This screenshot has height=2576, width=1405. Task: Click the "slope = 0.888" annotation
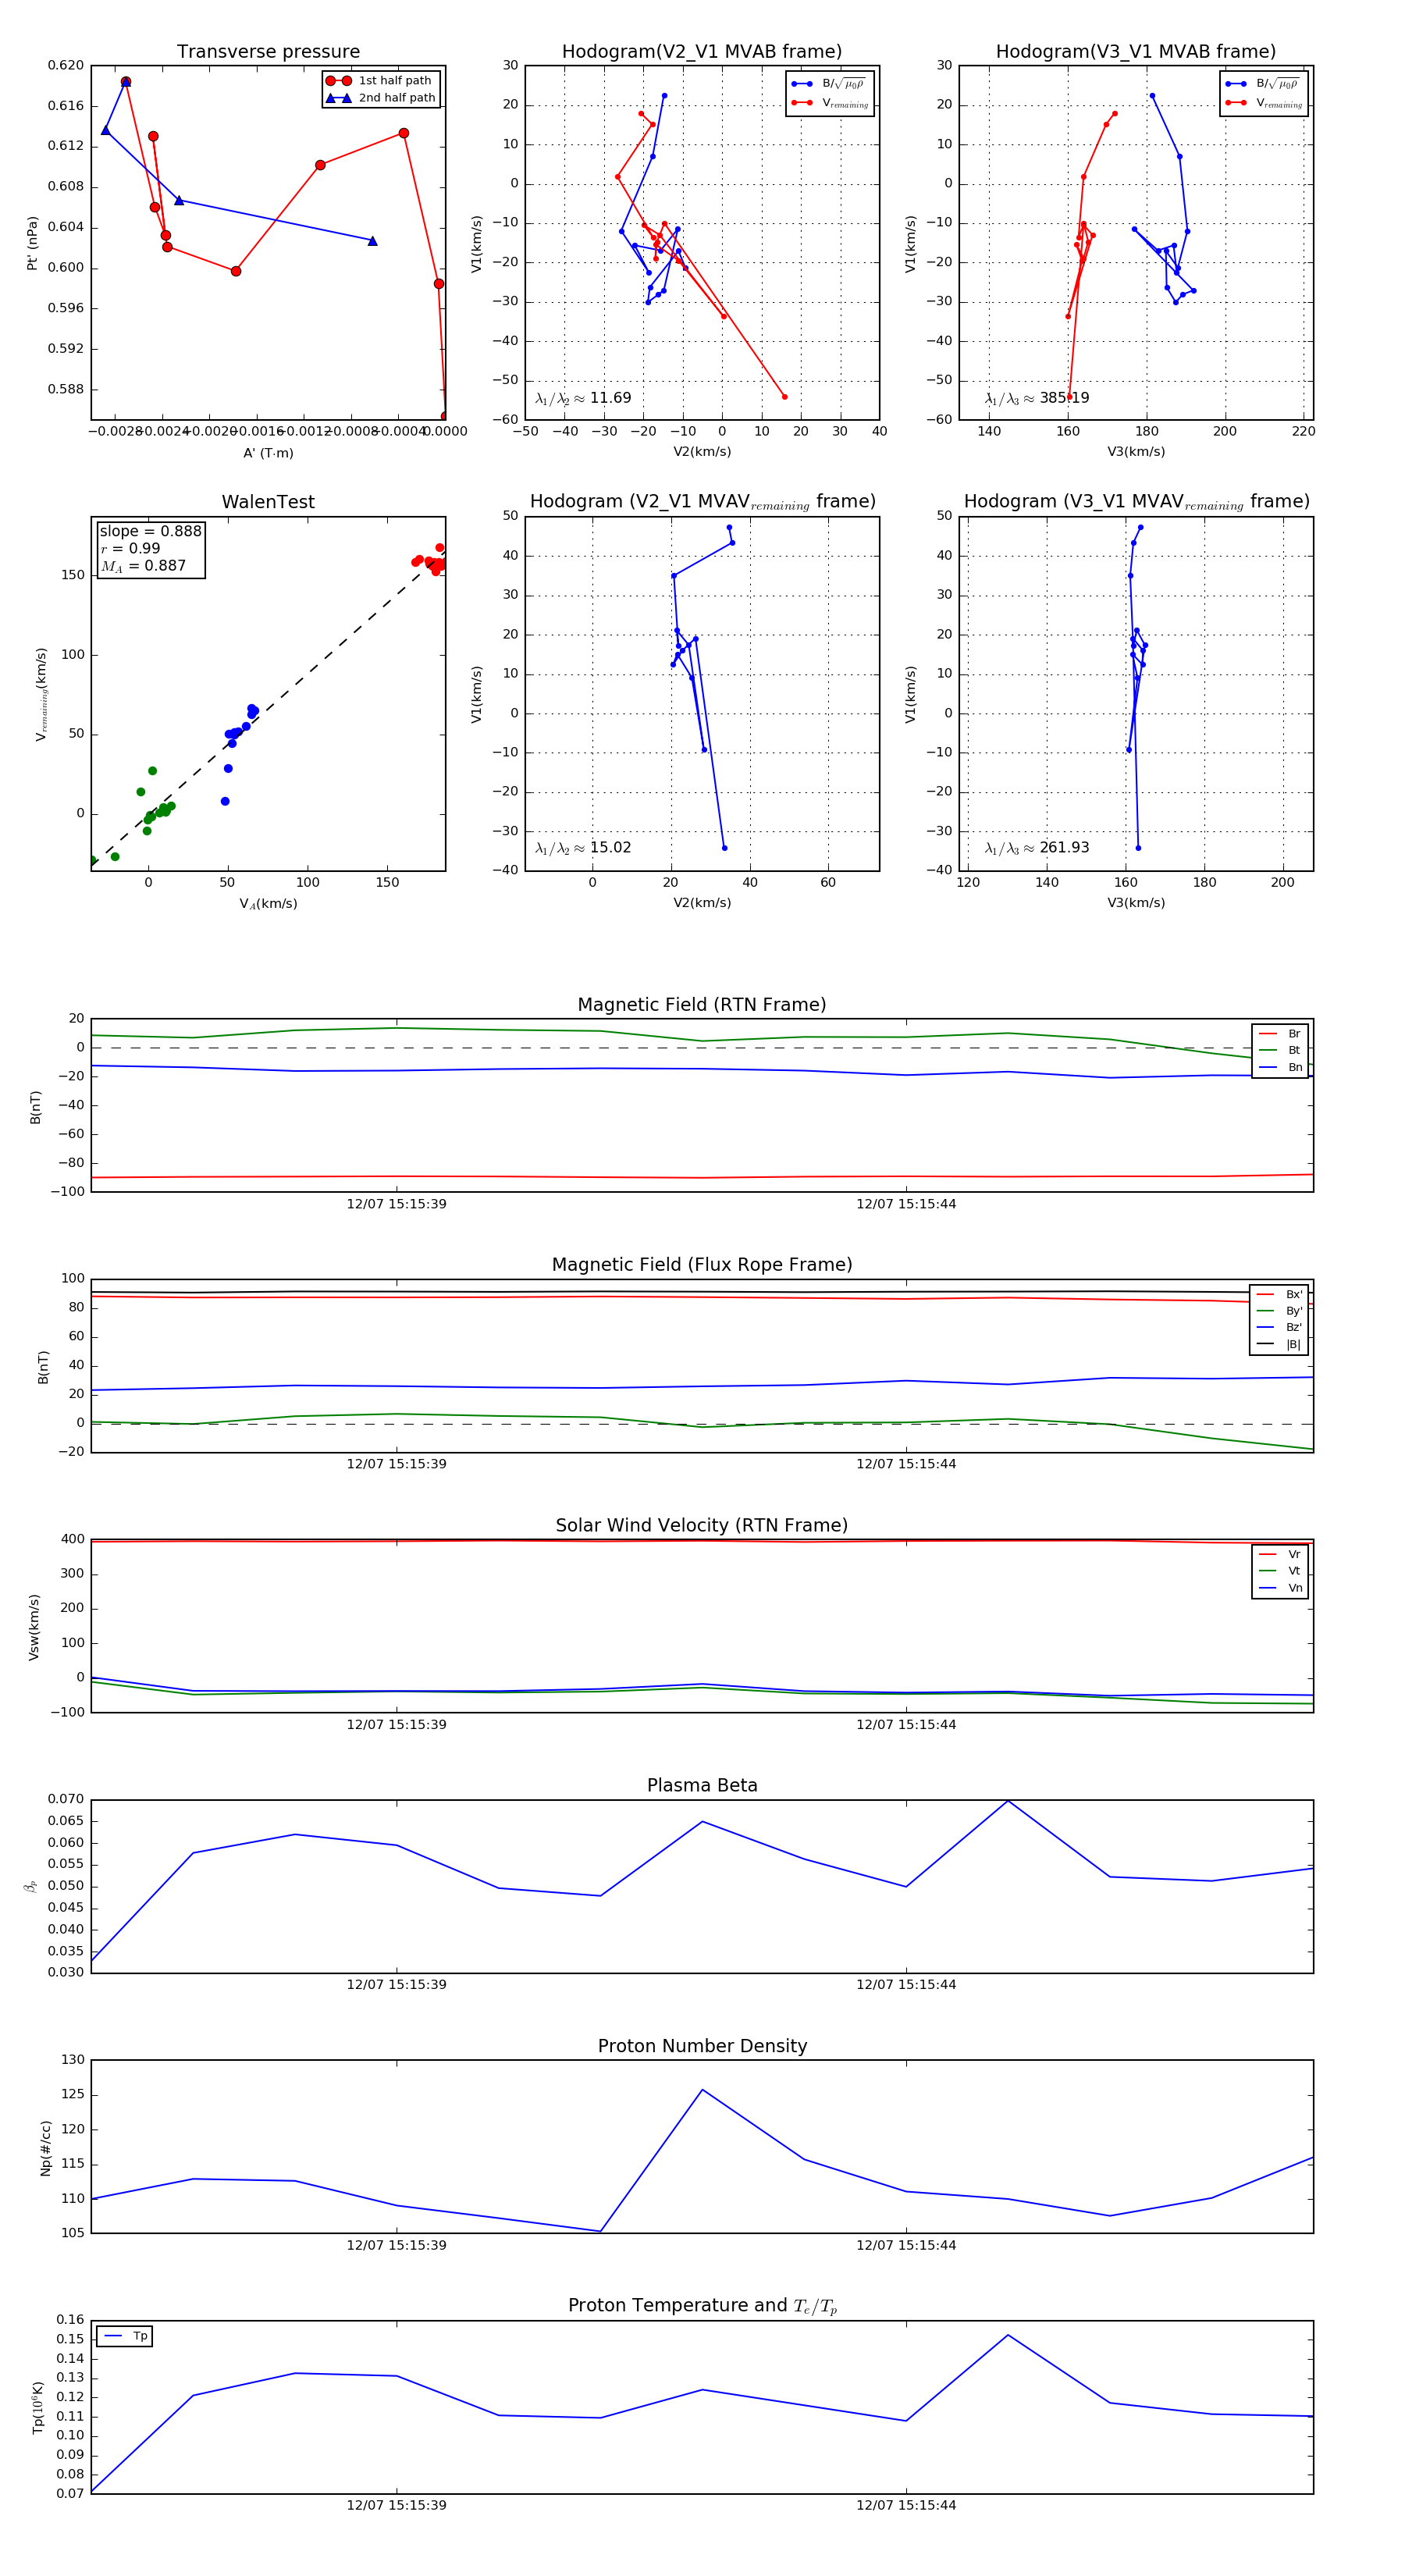click(150, 531)
